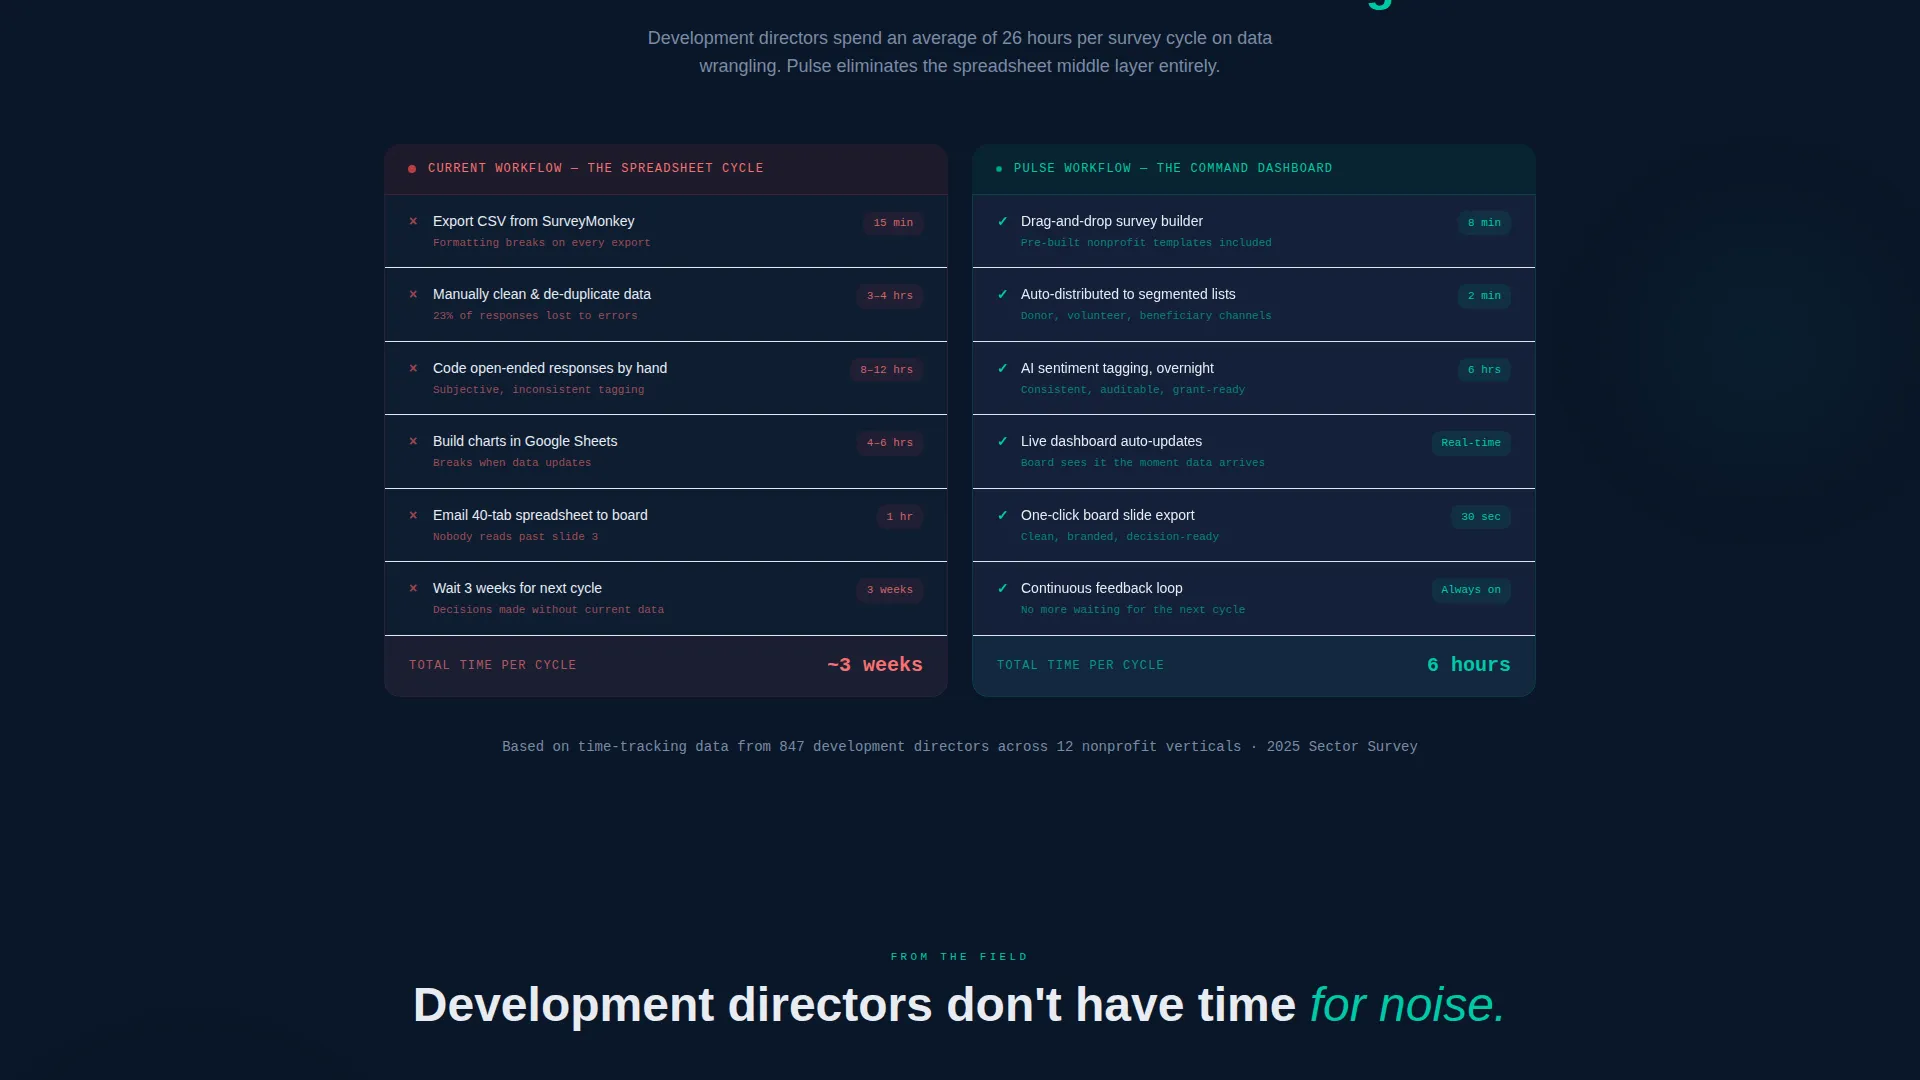Select AI sentiment tagging, overnight title
Screen dimensions: 1920x1080
click(1117, 368)
